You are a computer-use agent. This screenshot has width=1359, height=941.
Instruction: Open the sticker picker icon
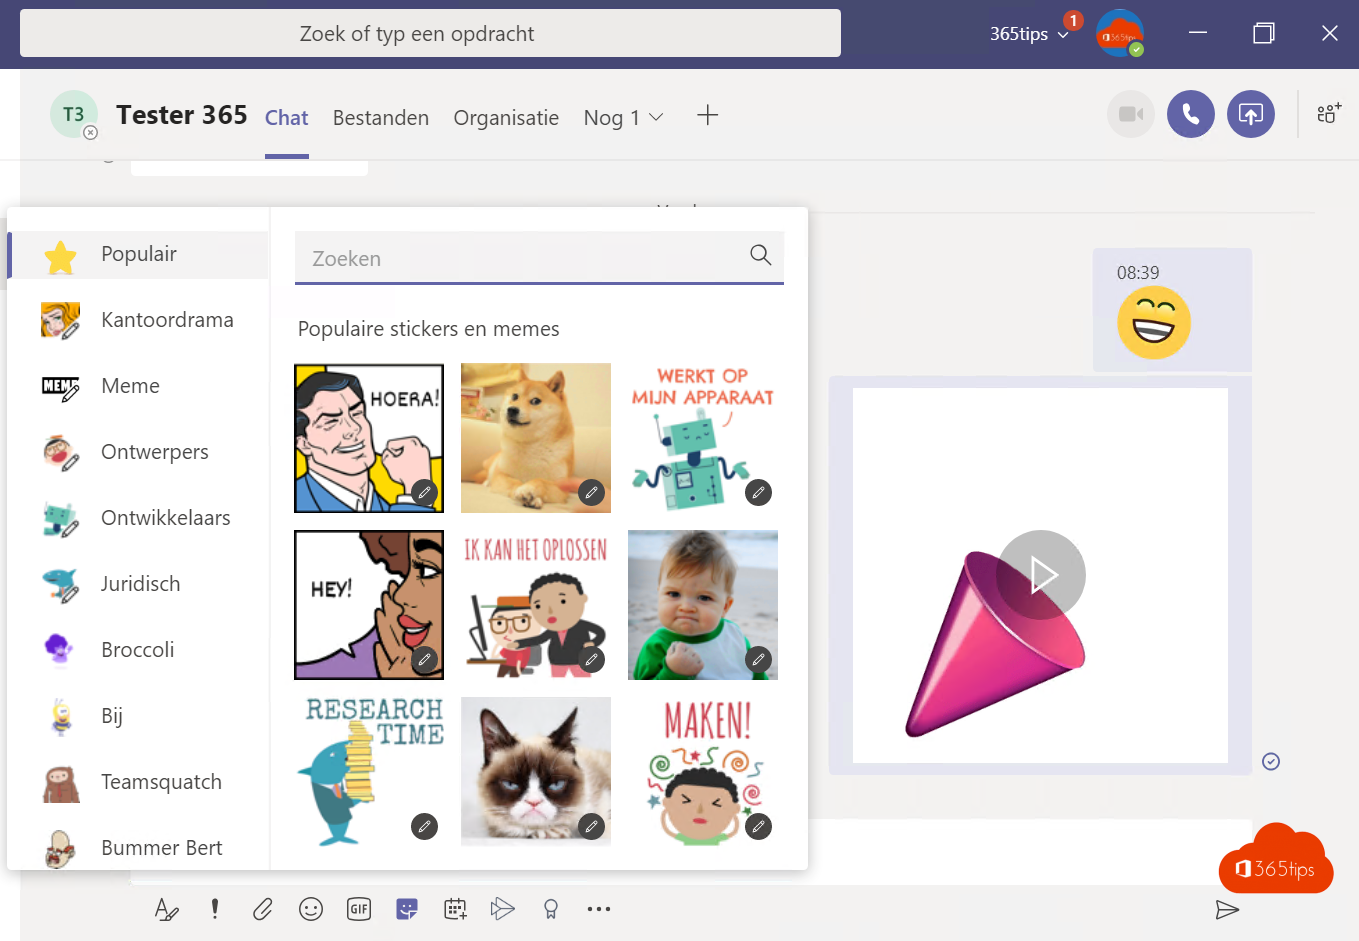407,909
